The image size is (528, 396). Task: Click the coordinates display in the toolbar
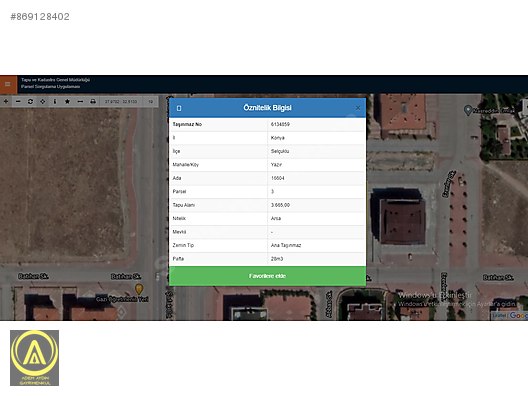click(x=121, y=101)
